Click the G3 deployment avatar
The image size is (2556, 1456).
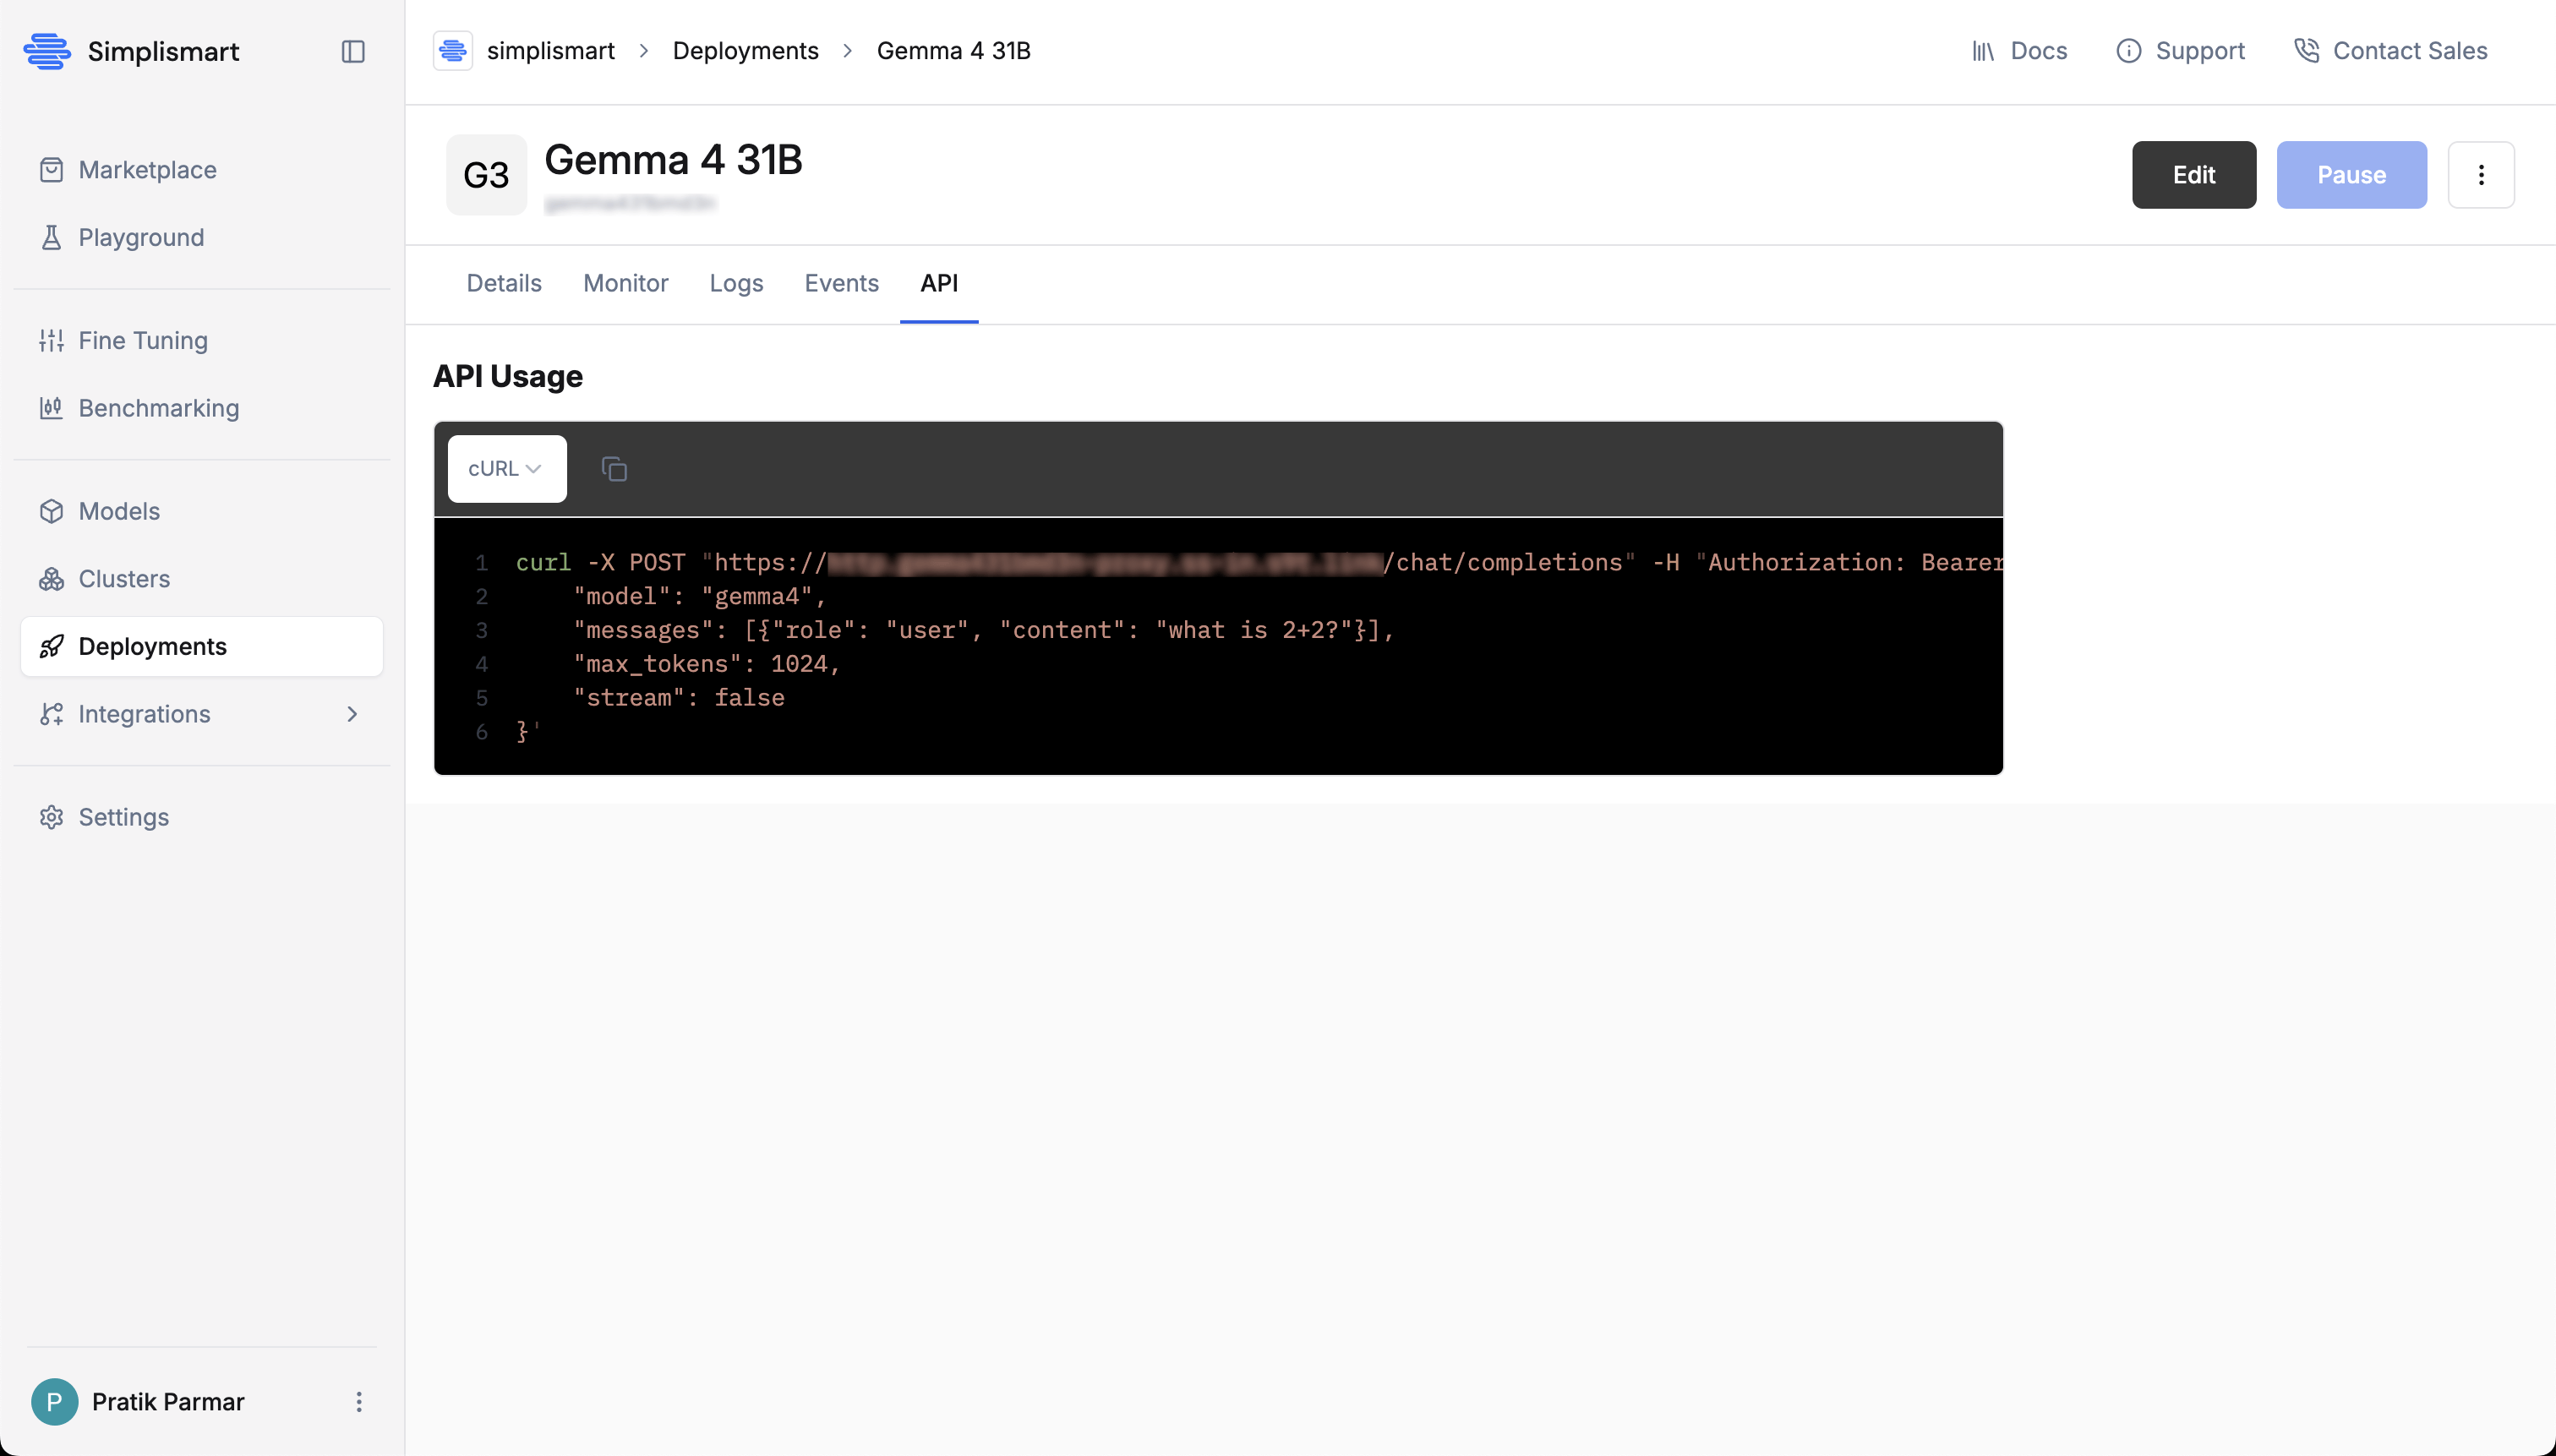click(486, 175)
